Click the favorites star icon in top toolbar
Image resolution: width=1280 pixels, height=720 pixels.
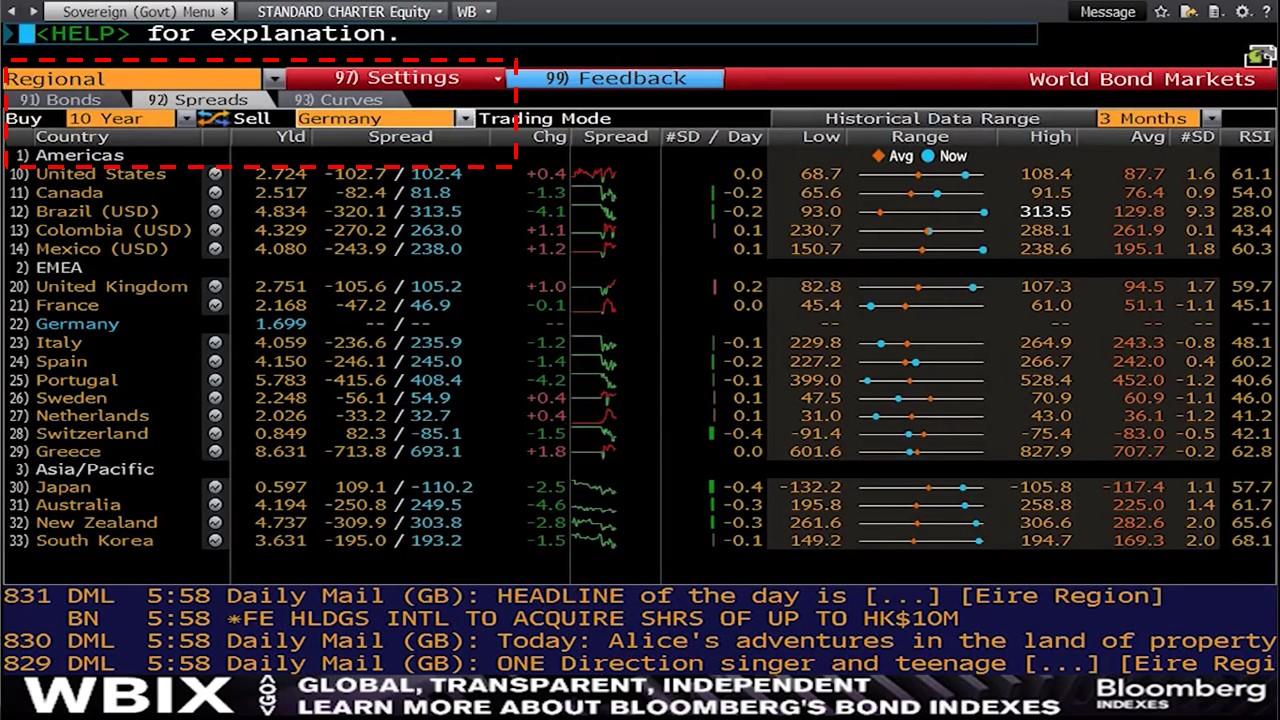tap(1162, 12)
